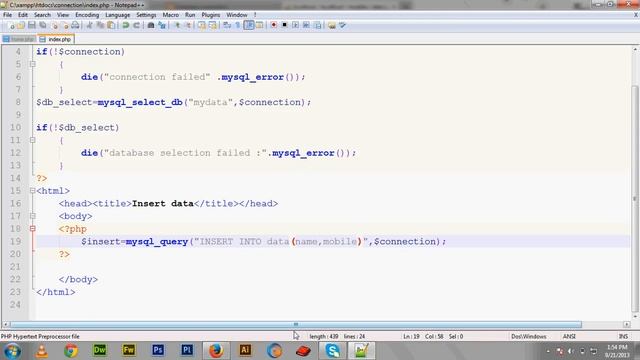Zoom out using the toolbar icon
640x360 pixels.
pyautogui.click(x=188, y=25)
